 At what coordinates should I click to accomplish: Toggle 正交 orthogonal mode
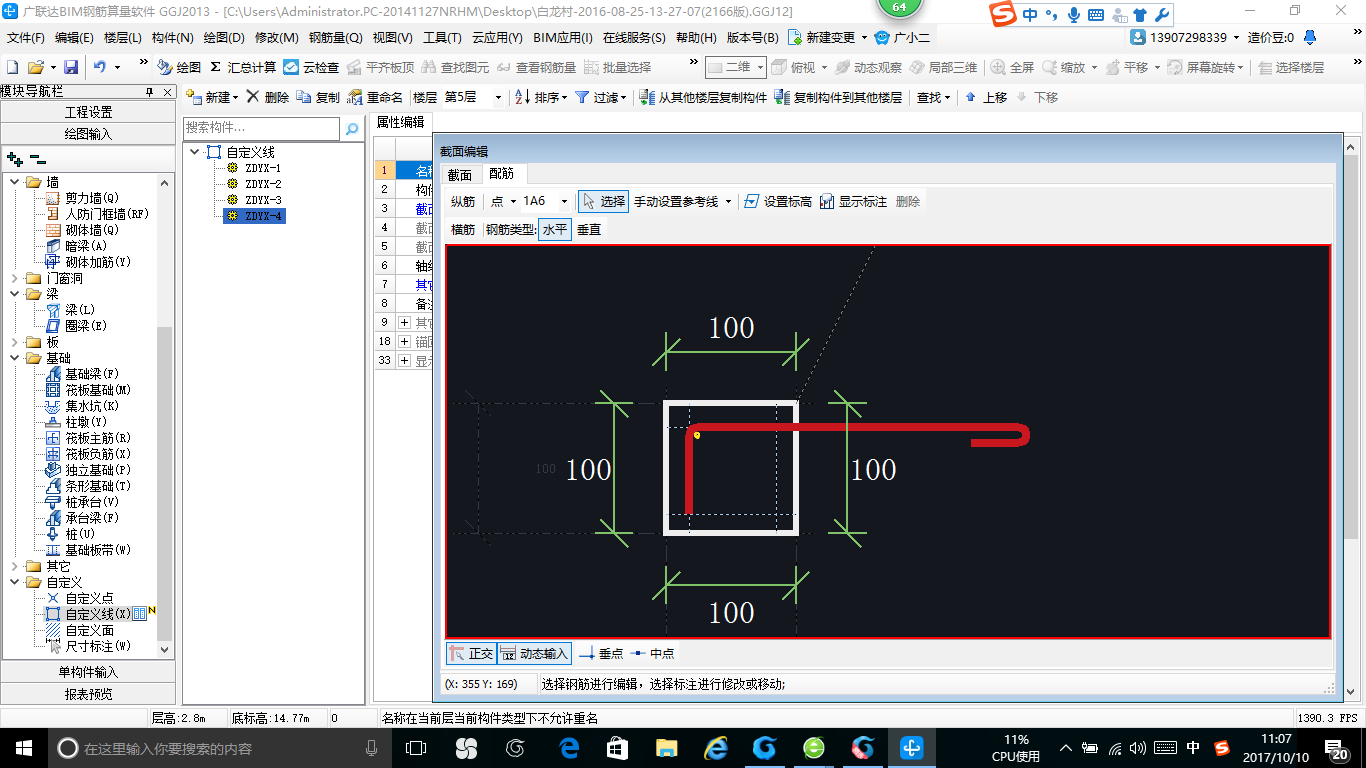(471, 654)
